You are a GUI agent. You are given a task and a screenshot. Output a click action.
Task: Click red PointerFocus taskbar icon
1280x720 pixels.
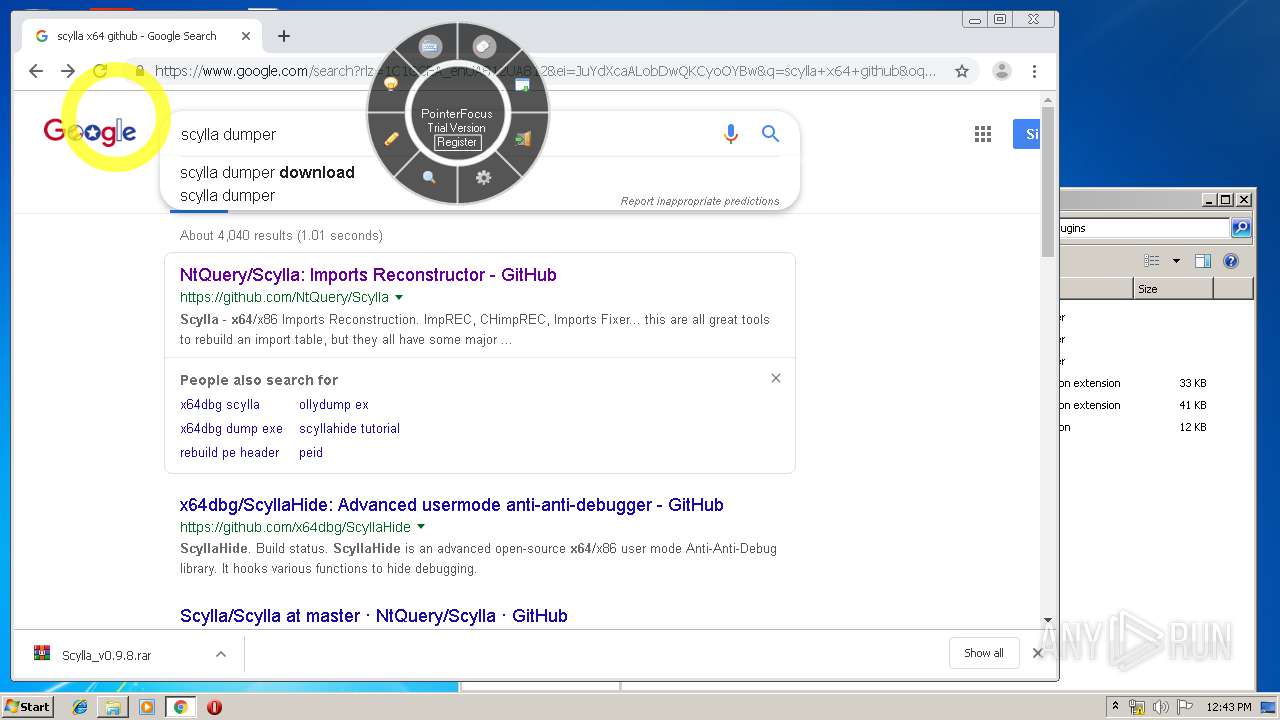[x=214, y=707]
